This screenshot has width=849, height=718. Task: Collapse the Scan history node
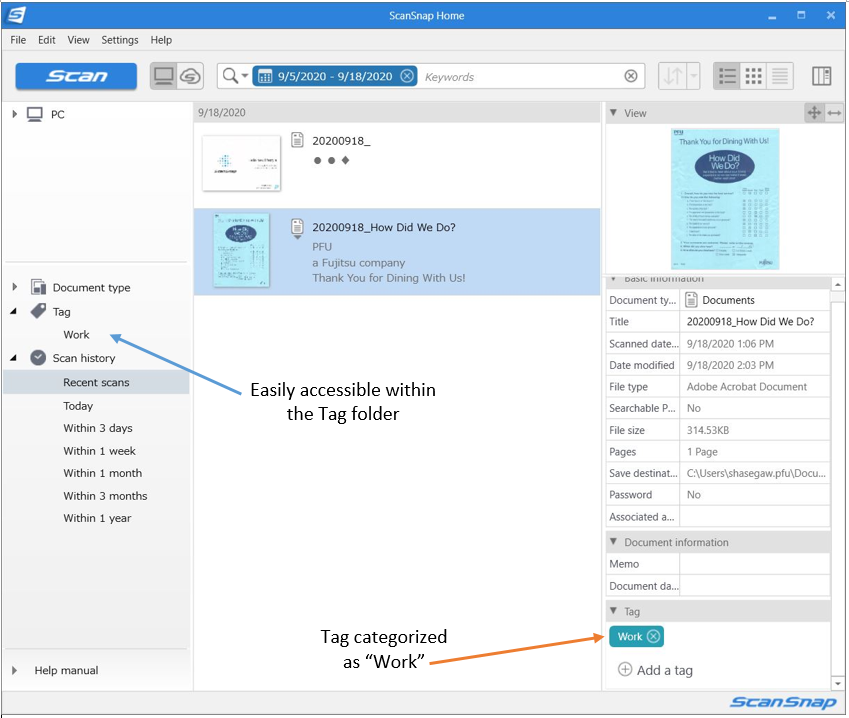[14, 358]
